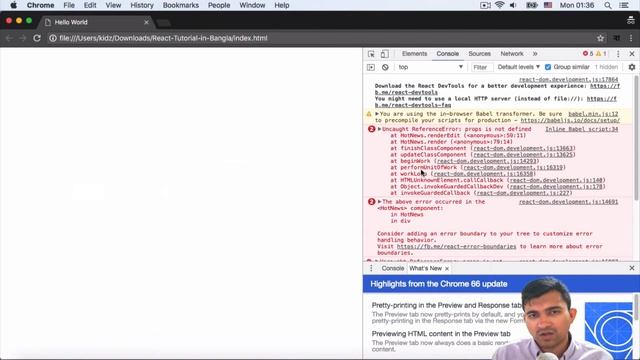Open the babeljs.io docs setup link

(570, 120)
